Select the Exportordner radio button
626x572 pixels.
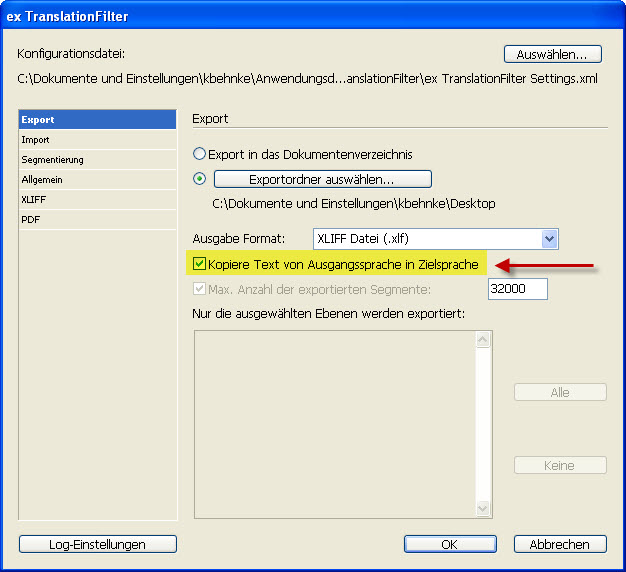tap(199, 179)
